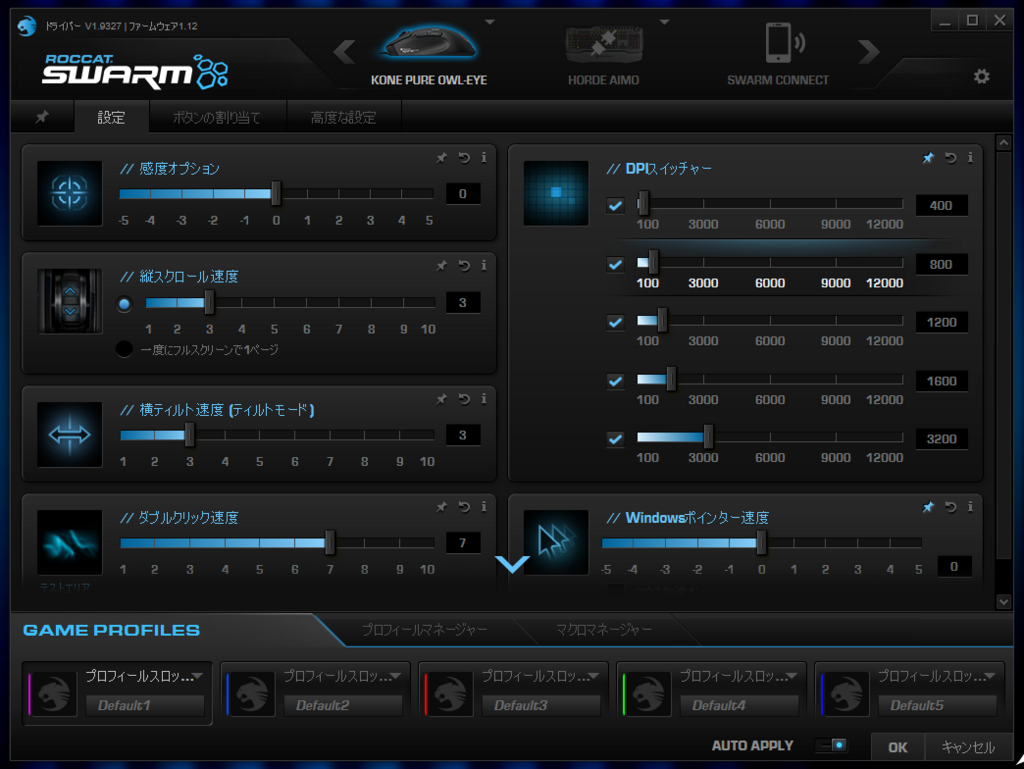Select the HORDE AIMO keyboard device
The height and width of the screenshot is (769, 1024).
pyautogui.click(x=603, y=55)
